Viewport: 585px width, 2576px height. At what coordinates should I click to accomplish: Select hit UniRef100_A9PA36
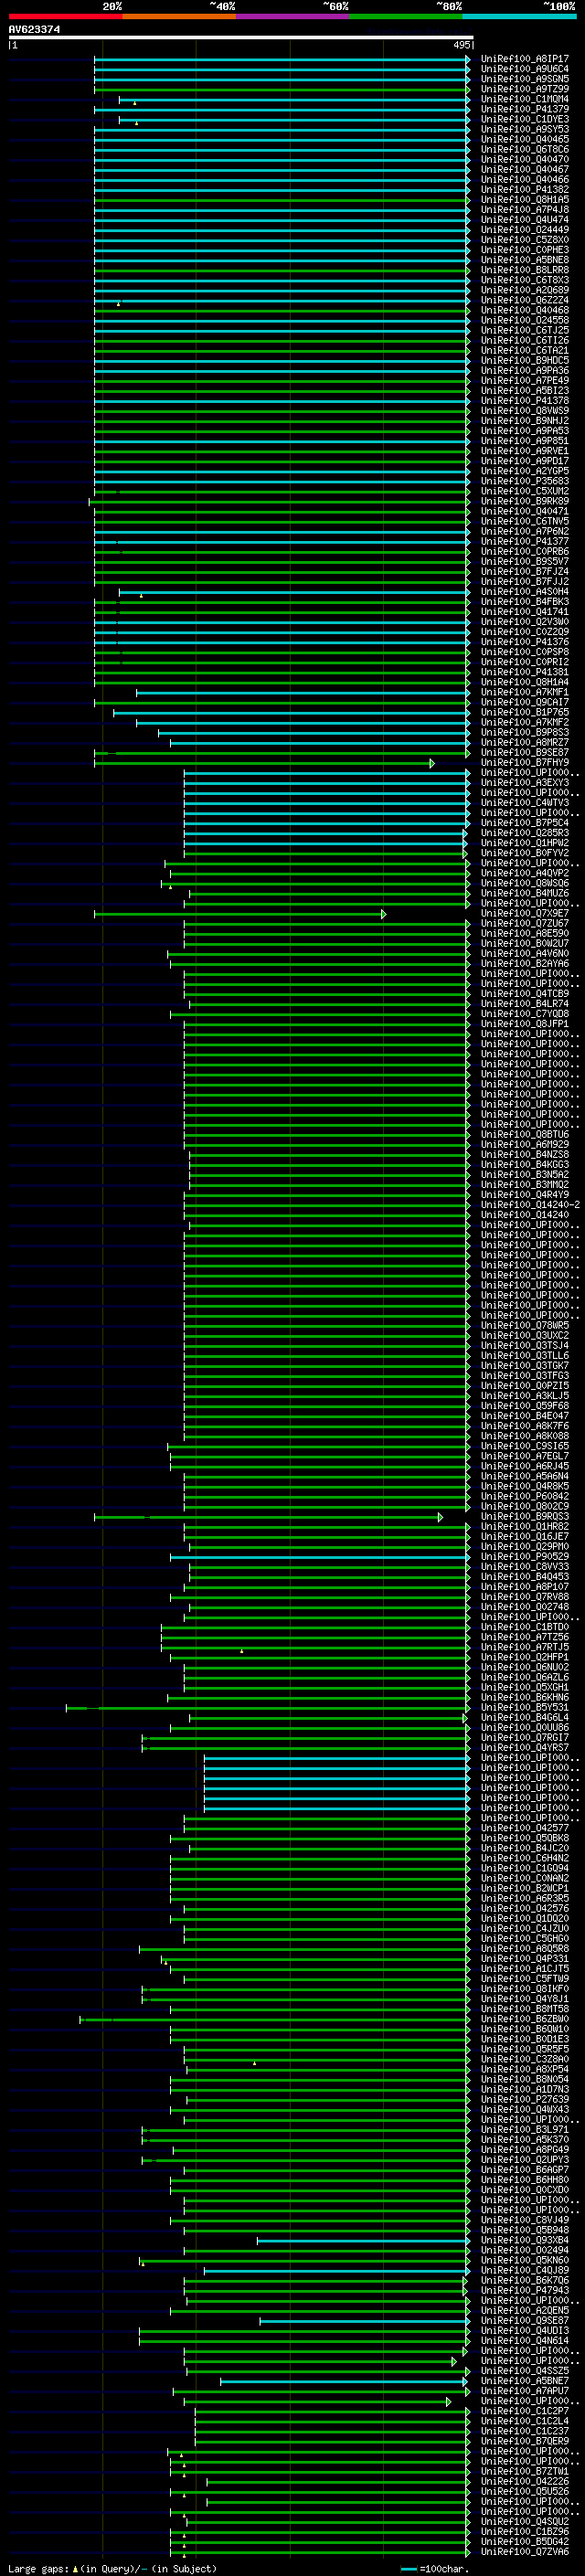click(525, 370)
